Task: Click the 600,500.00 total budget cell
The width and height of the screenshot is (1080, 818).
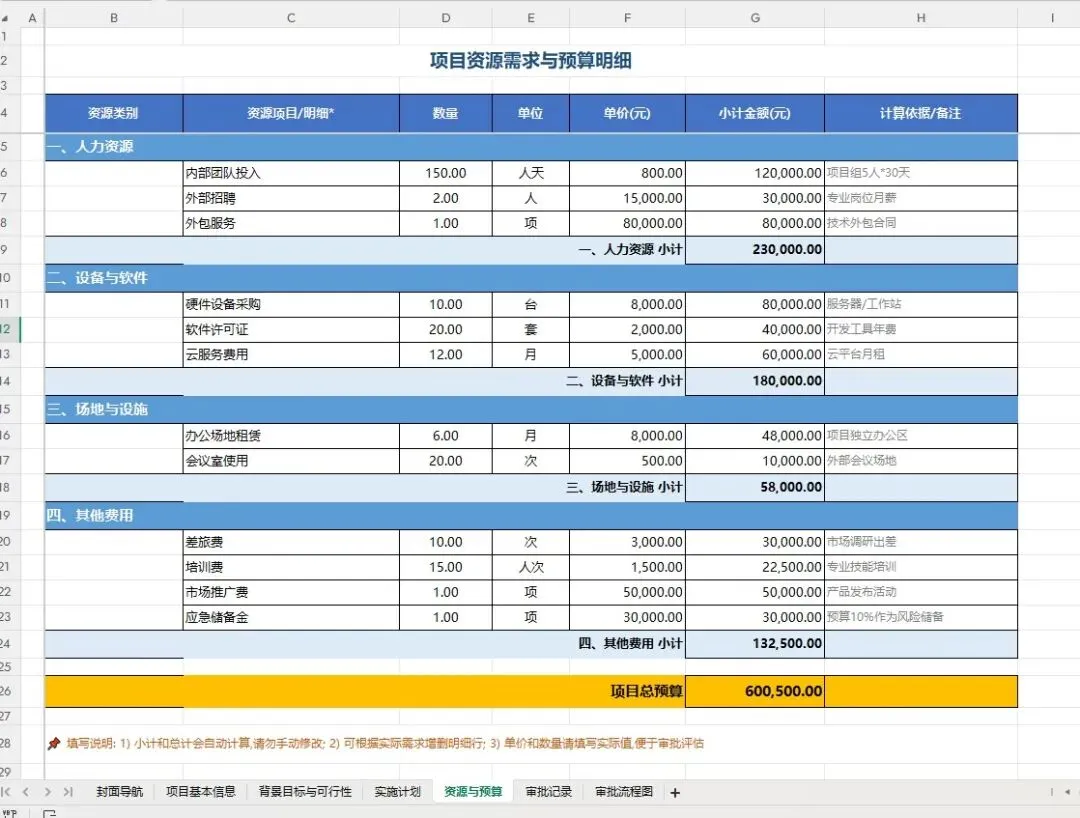Action: tap(755, 691)
